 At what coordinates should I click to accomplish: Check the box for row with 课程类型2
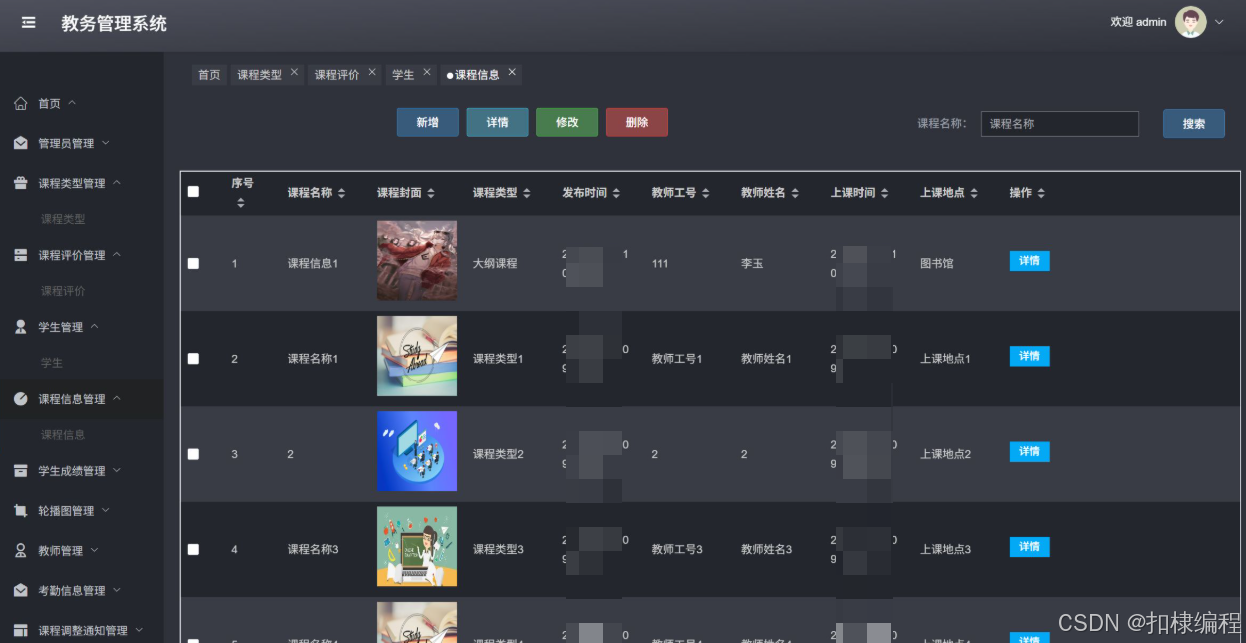click(193, 454)
